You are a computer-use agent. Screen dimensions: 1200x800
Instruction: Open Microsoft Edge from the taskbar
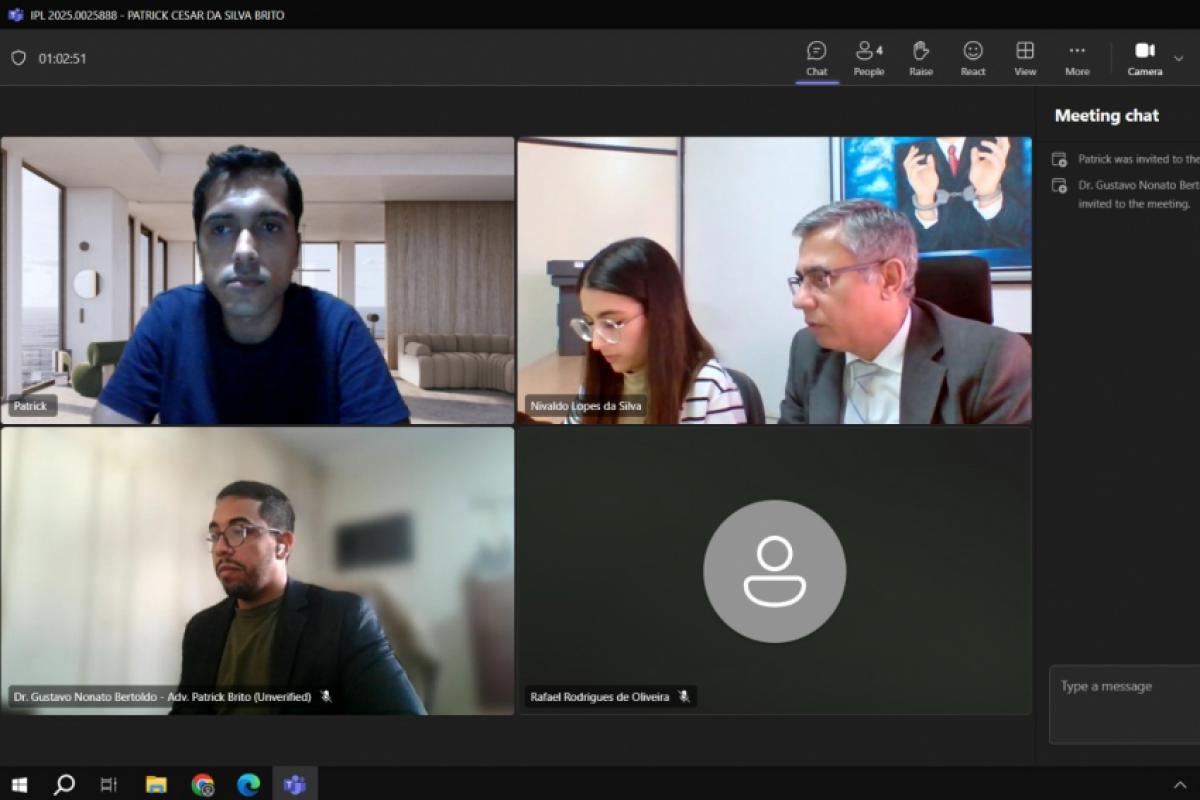[248, 784]
